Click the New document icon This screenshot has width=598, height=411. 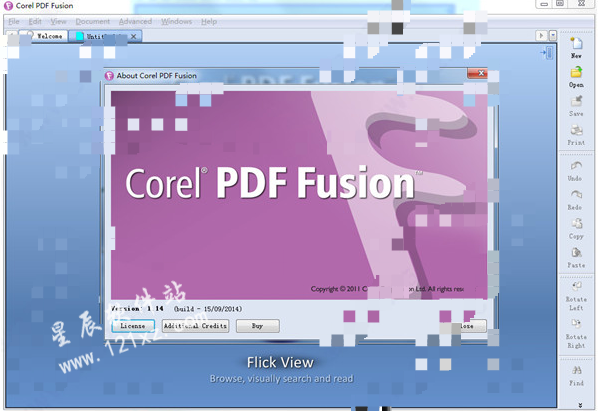(576, 43)
